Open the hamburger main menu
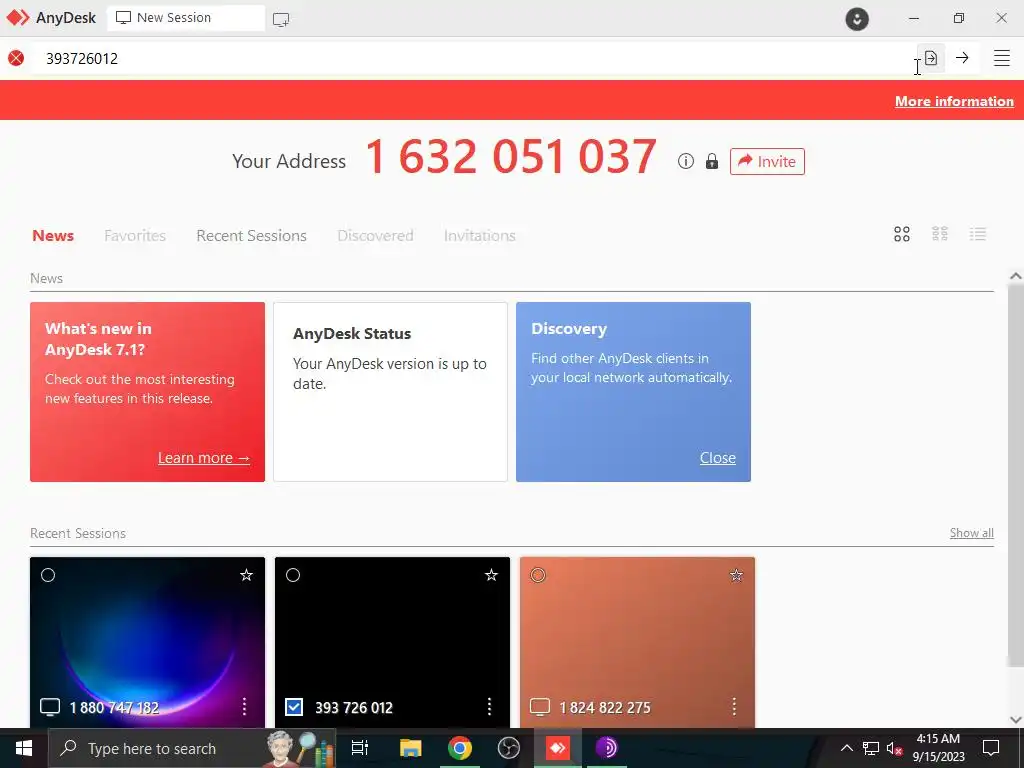1024x768 pixels. pyautogui.click(x=1002, y=58)
